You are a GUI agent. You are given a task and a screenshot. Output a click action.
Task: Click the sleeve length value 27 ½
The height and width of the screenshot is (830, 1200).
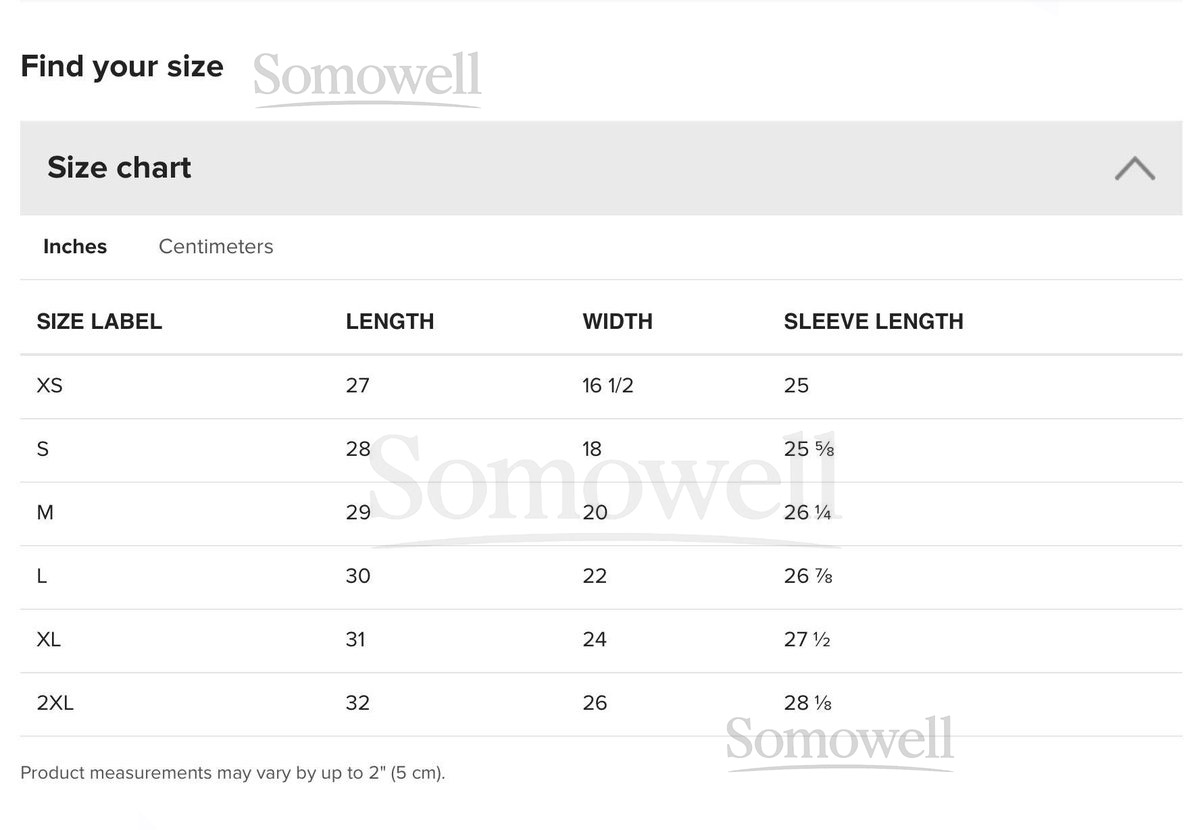[807, 640]
